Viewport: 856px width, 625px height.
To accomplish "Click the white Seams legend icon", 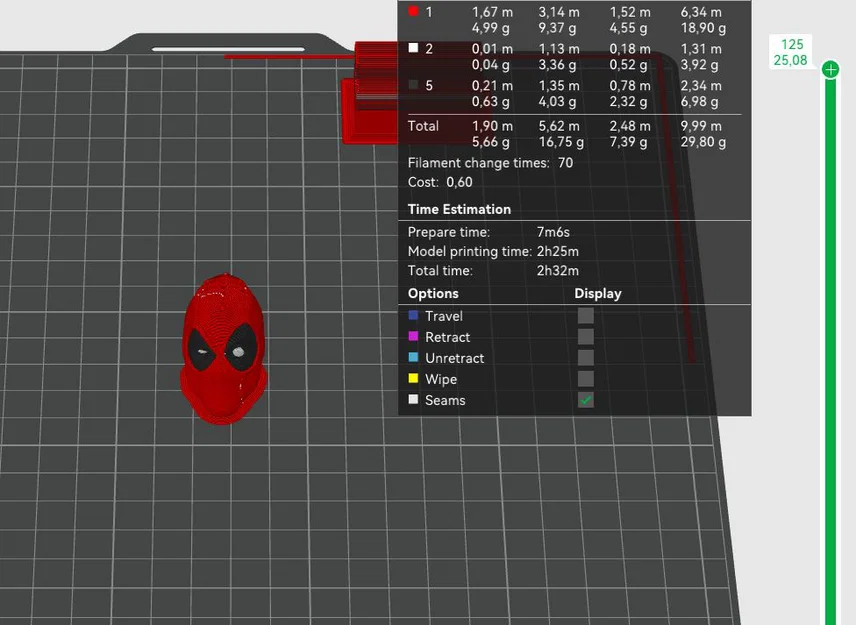I will (x=413, y=400).
